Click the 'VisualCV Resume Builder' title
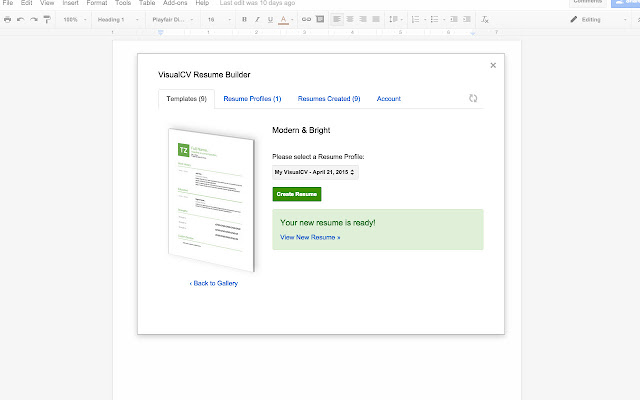 [x=204, y=75]
